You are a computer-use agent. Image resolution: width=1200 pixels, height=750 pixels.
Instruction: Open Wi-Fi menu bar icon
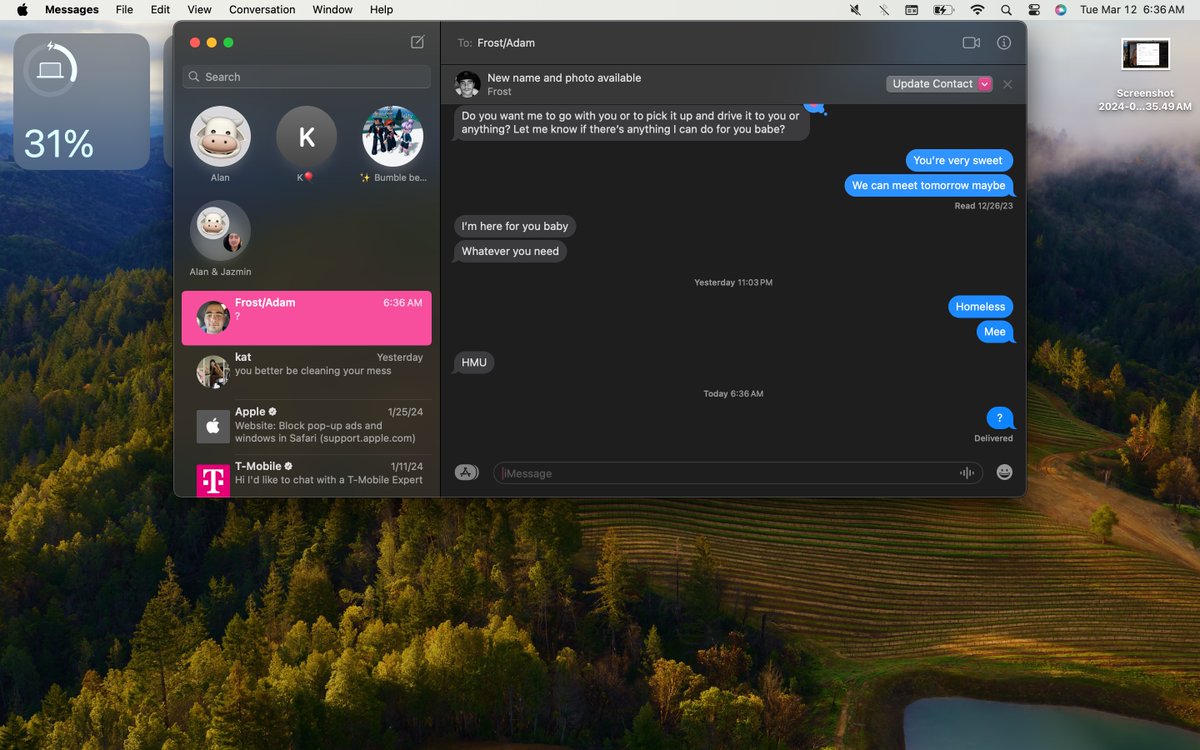[977, 10]
